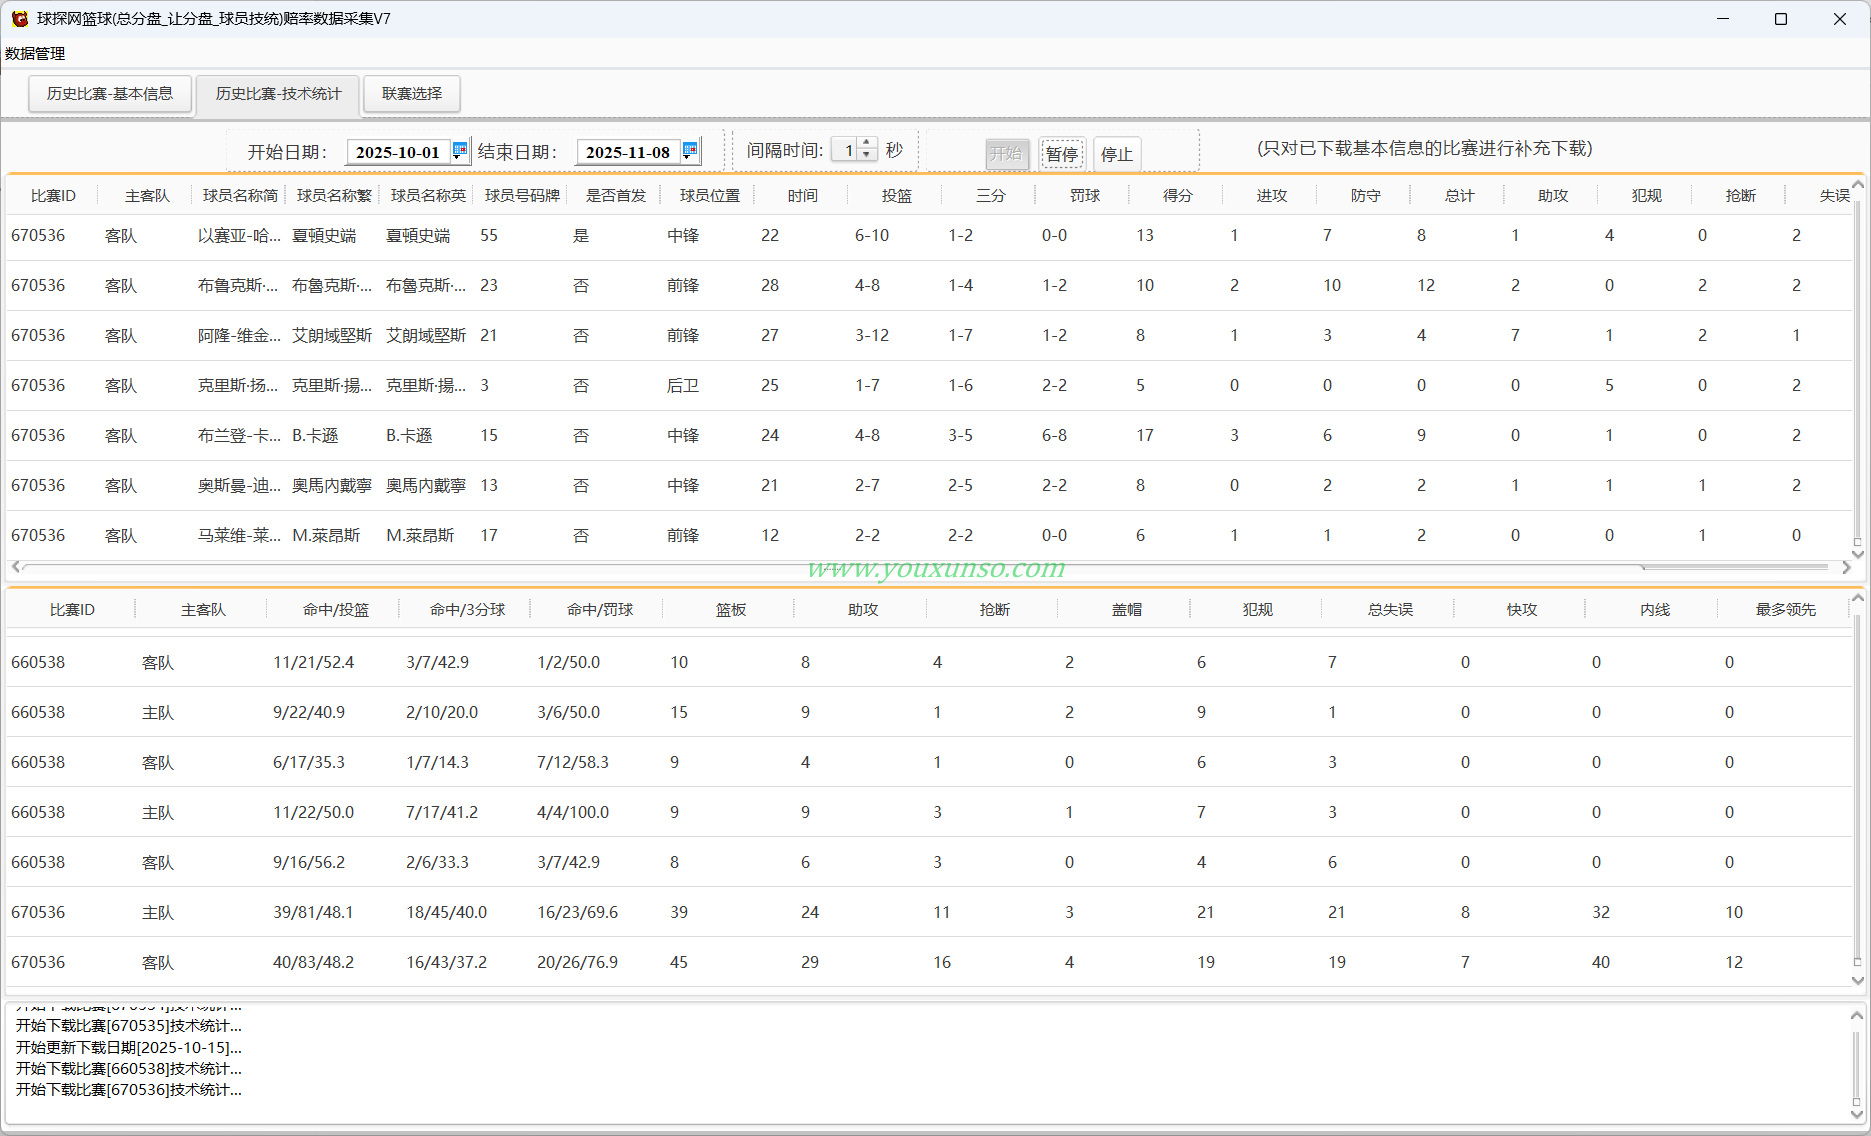Click free throw cell 7/12/58.3
This screenshot has width=1871, height=1136.
[x=573, y=763]
